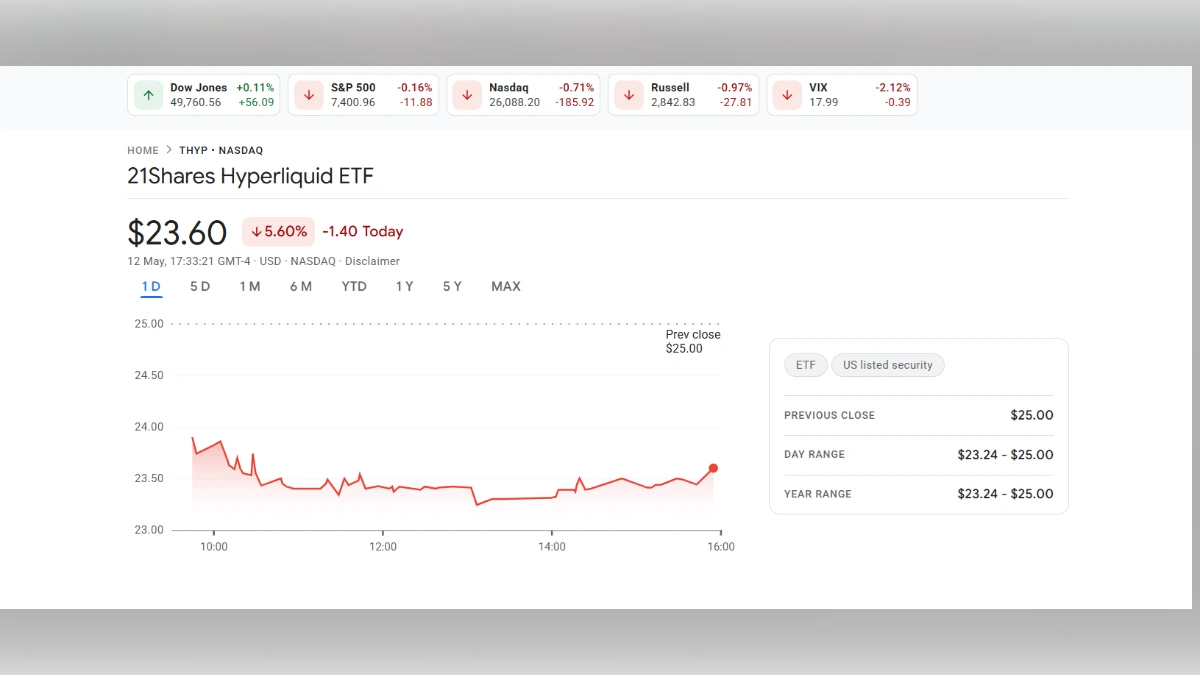Switch chart to 6M range
Screen dimensions: 1200x675
pos(301,287)
